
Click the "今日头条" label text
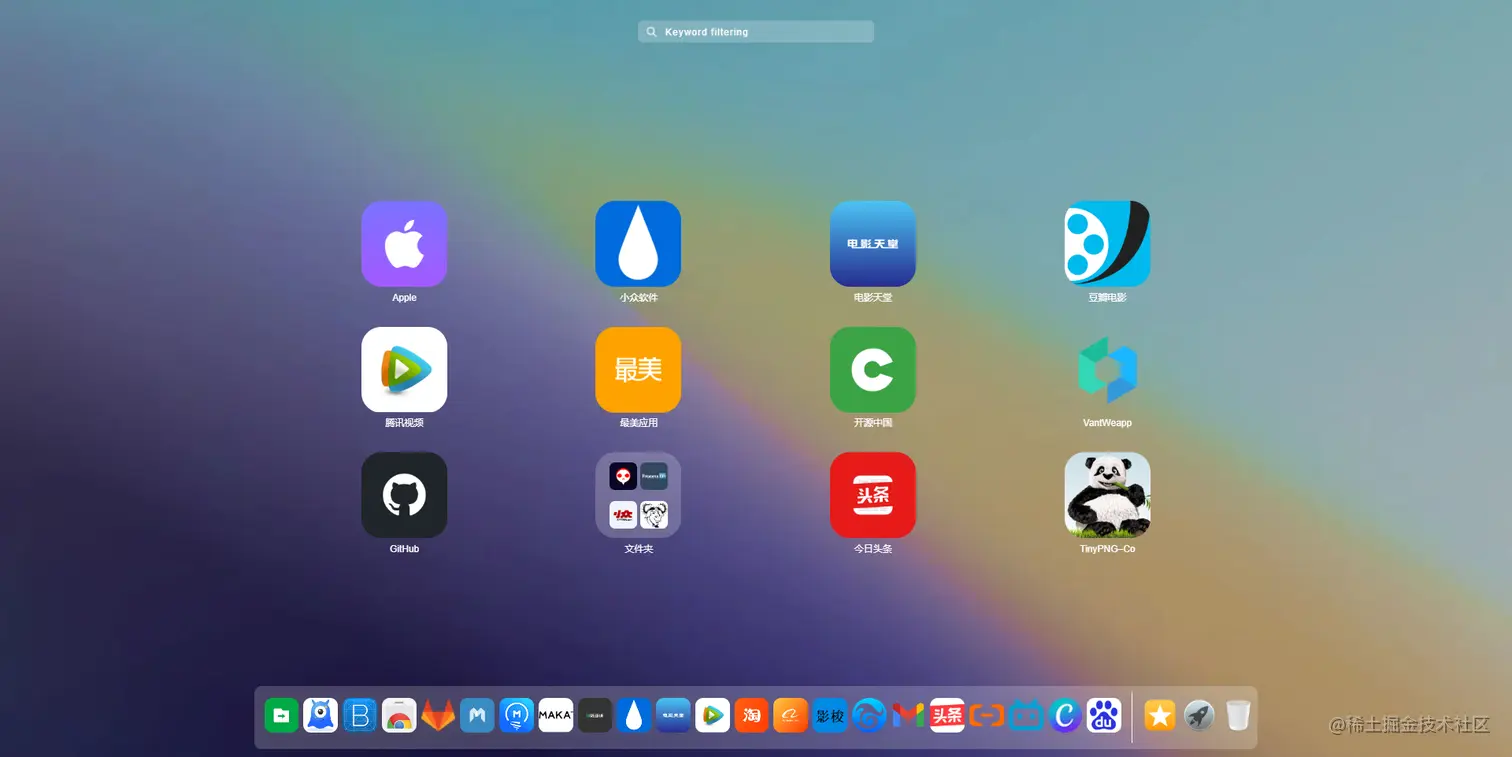pos(873,549)
